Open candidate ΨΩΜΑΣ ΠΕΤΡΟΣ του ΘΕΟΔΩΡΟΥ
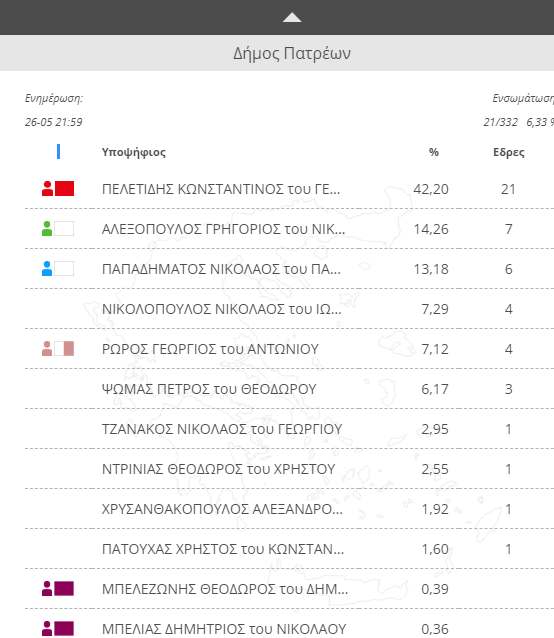This screenshot has height=638, width=554. (209, 389)
